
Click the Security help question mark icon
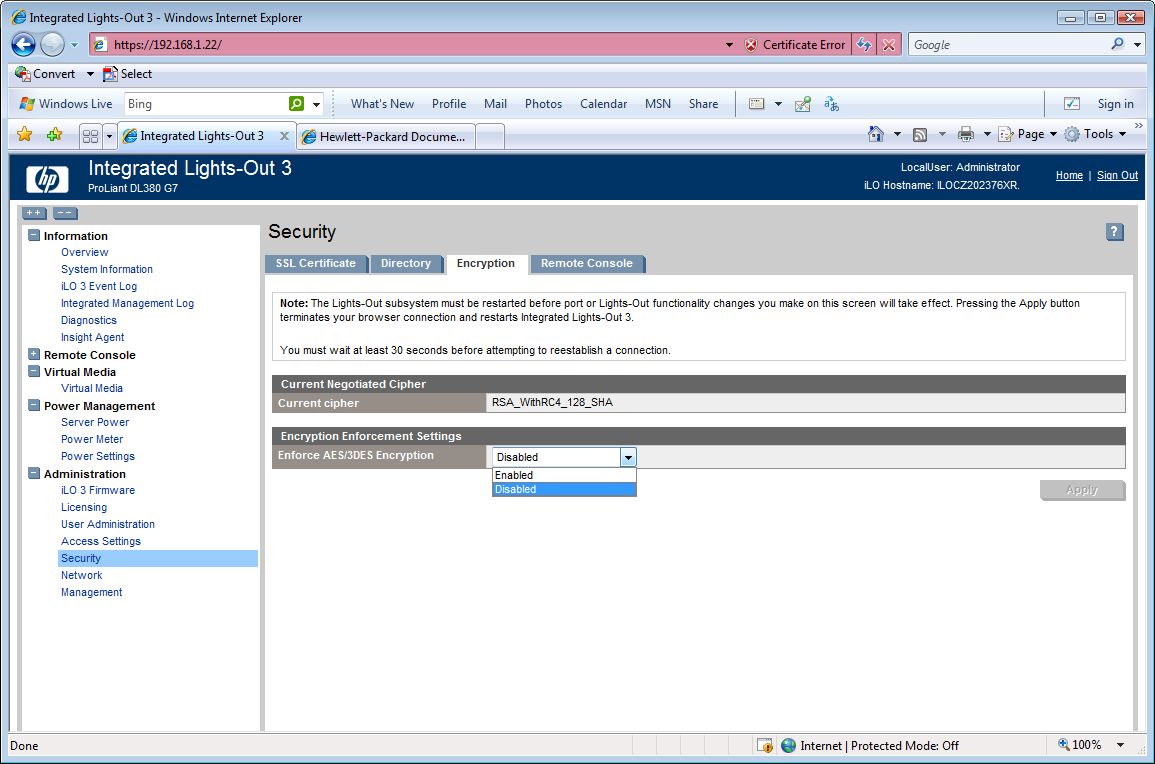point(1114,232)
